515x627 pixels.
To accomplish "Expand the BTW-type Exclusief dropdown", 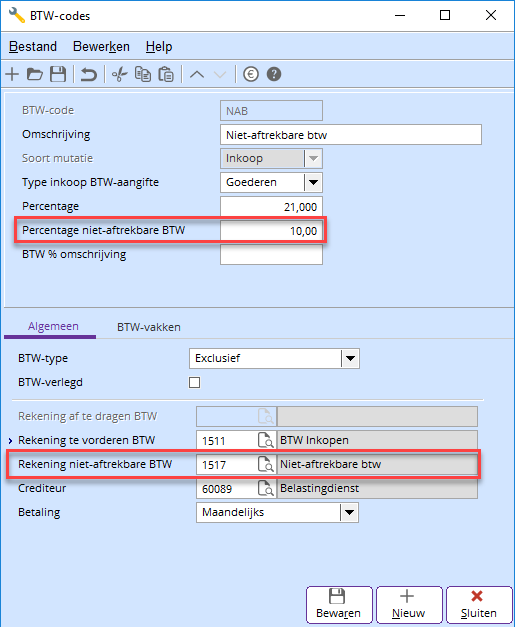I will [350, 358].
